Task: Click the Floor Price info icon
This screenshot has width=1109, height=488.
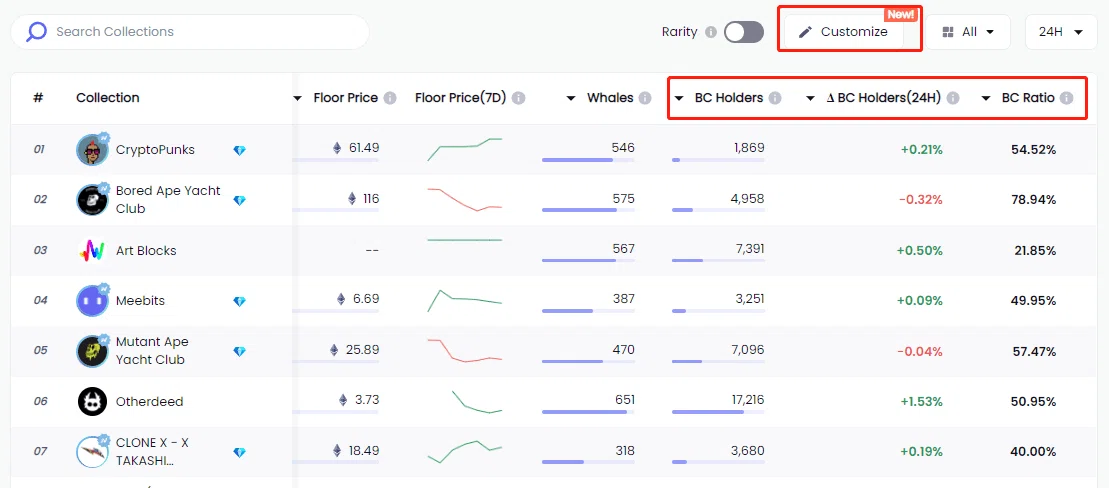Action: click(x=390, y=98)
